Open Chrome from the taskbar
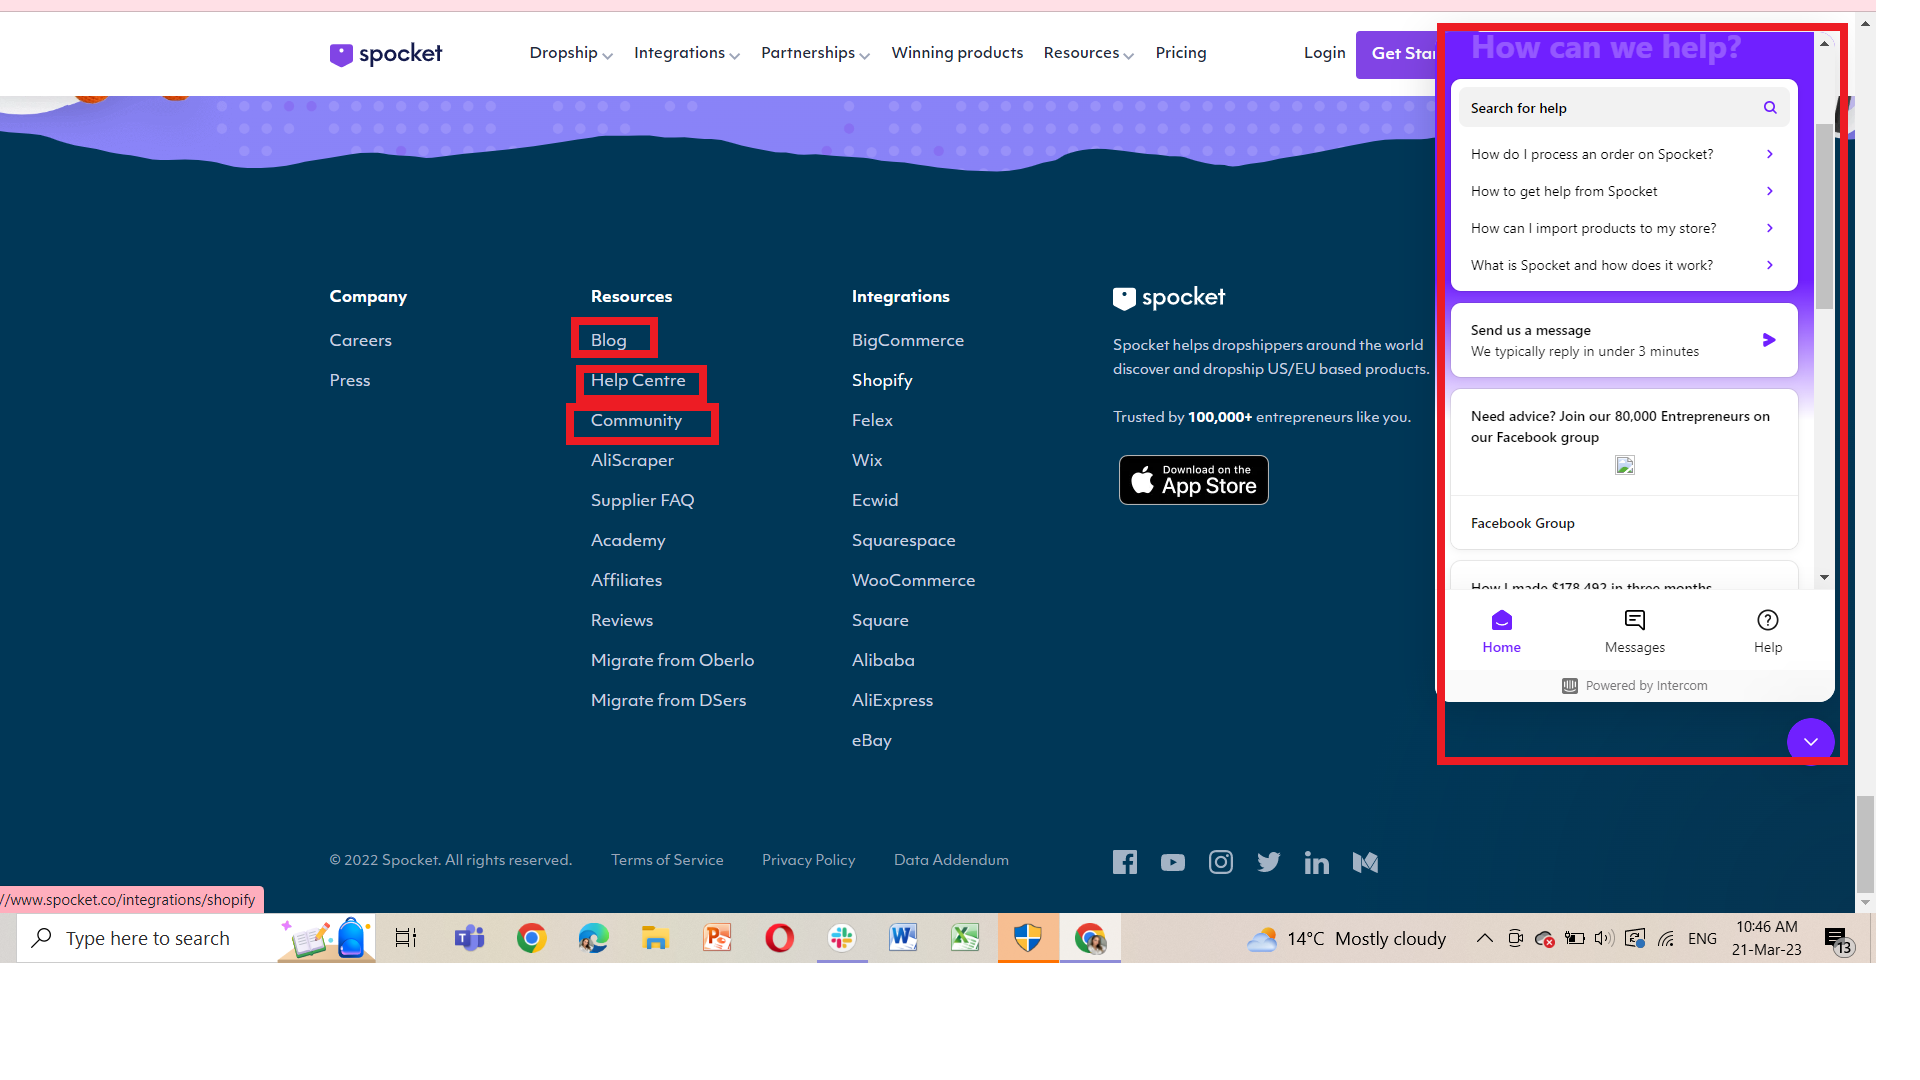 click(531, 938)
